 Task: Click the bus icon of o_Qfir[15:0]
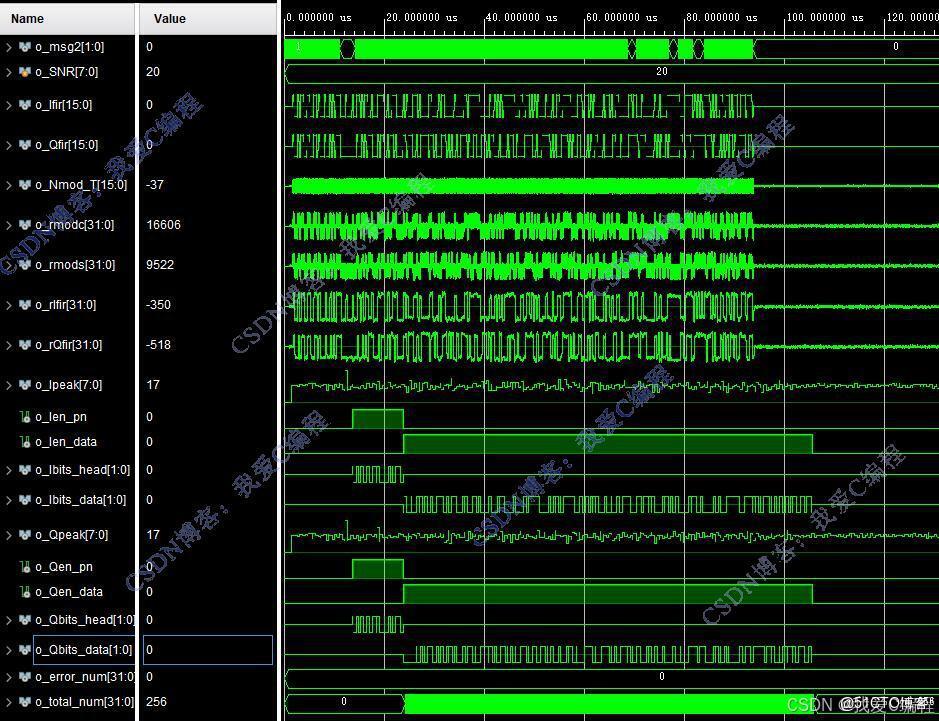25,145
